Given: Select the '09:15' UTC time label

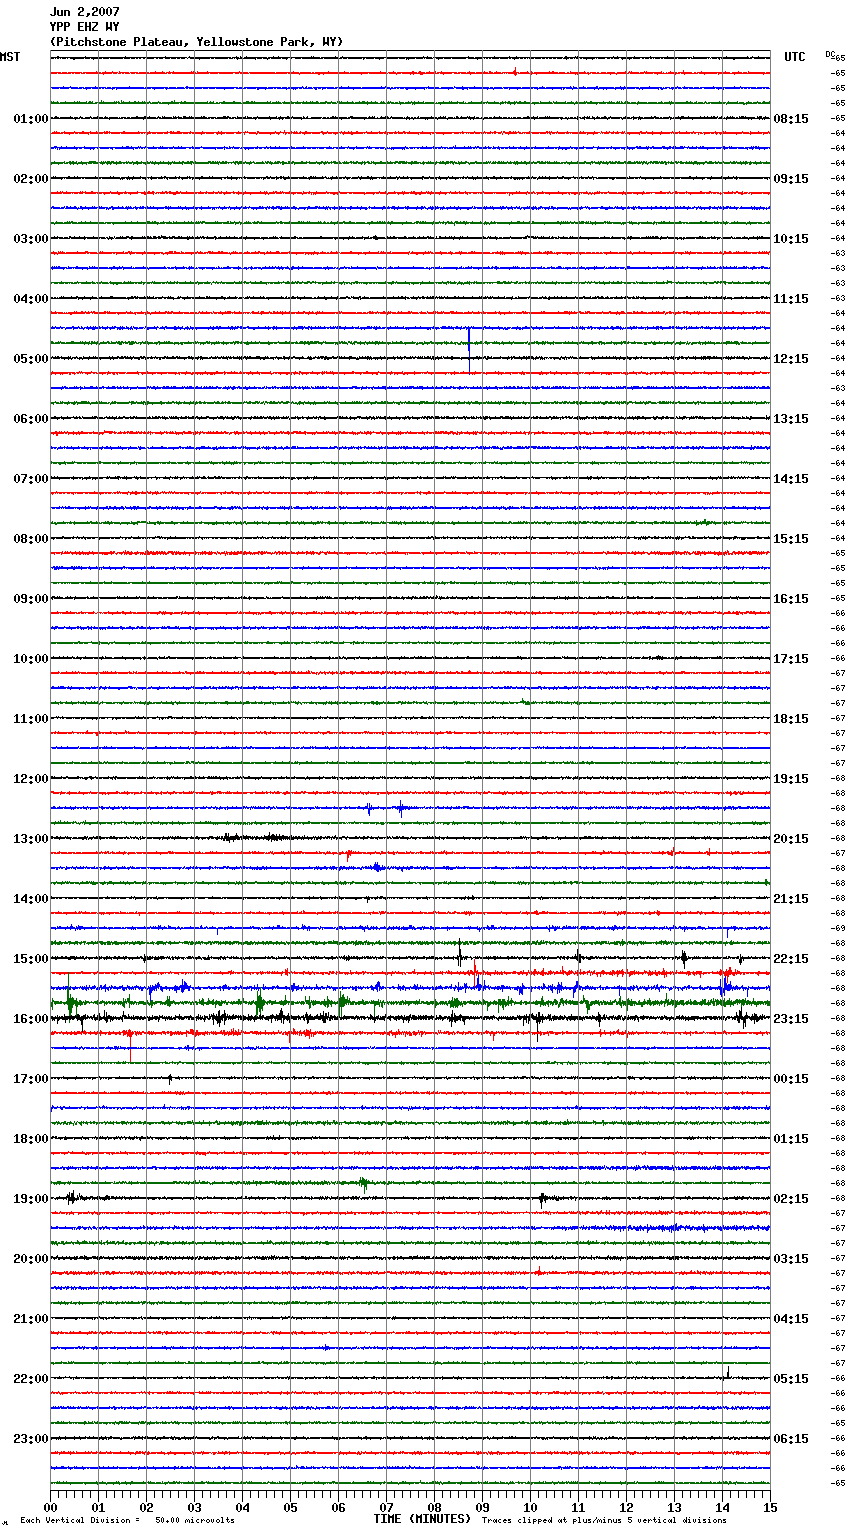Looking at the screenshot, I should click(791, 179).
